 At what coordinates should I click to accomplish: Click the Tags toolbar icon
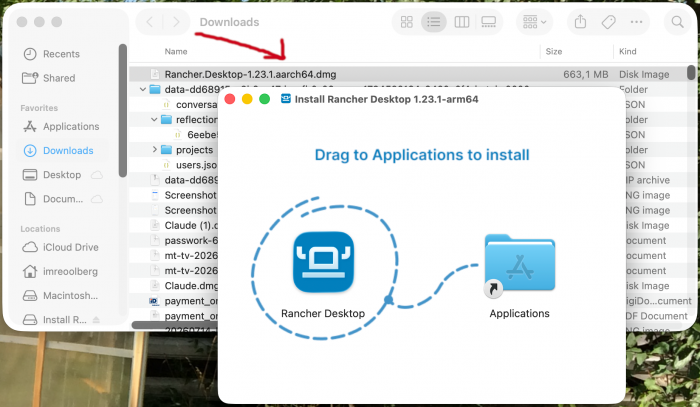pyautogui.click(x=608, y=22)
